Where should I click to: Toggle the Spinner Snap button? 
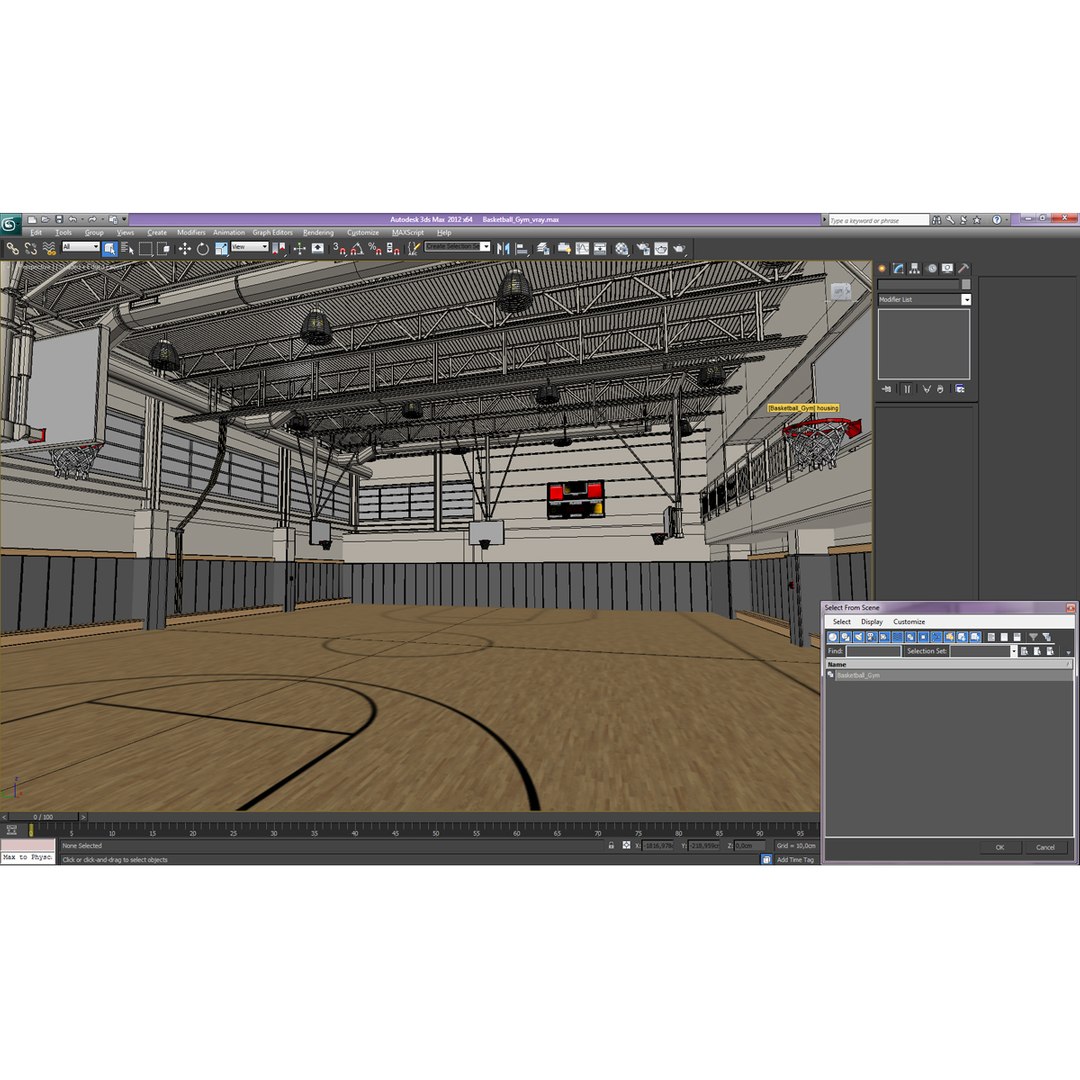(393, 249)
